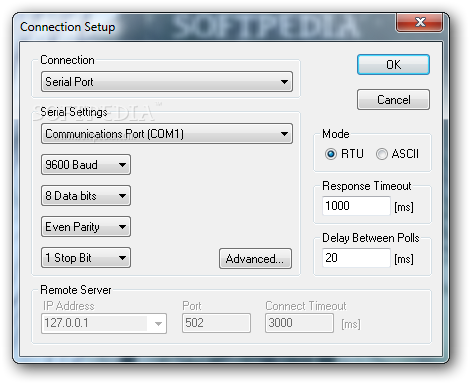470x384 pixels.
Task: Select the RTU mode radio button
Action: tap(330, 154)
